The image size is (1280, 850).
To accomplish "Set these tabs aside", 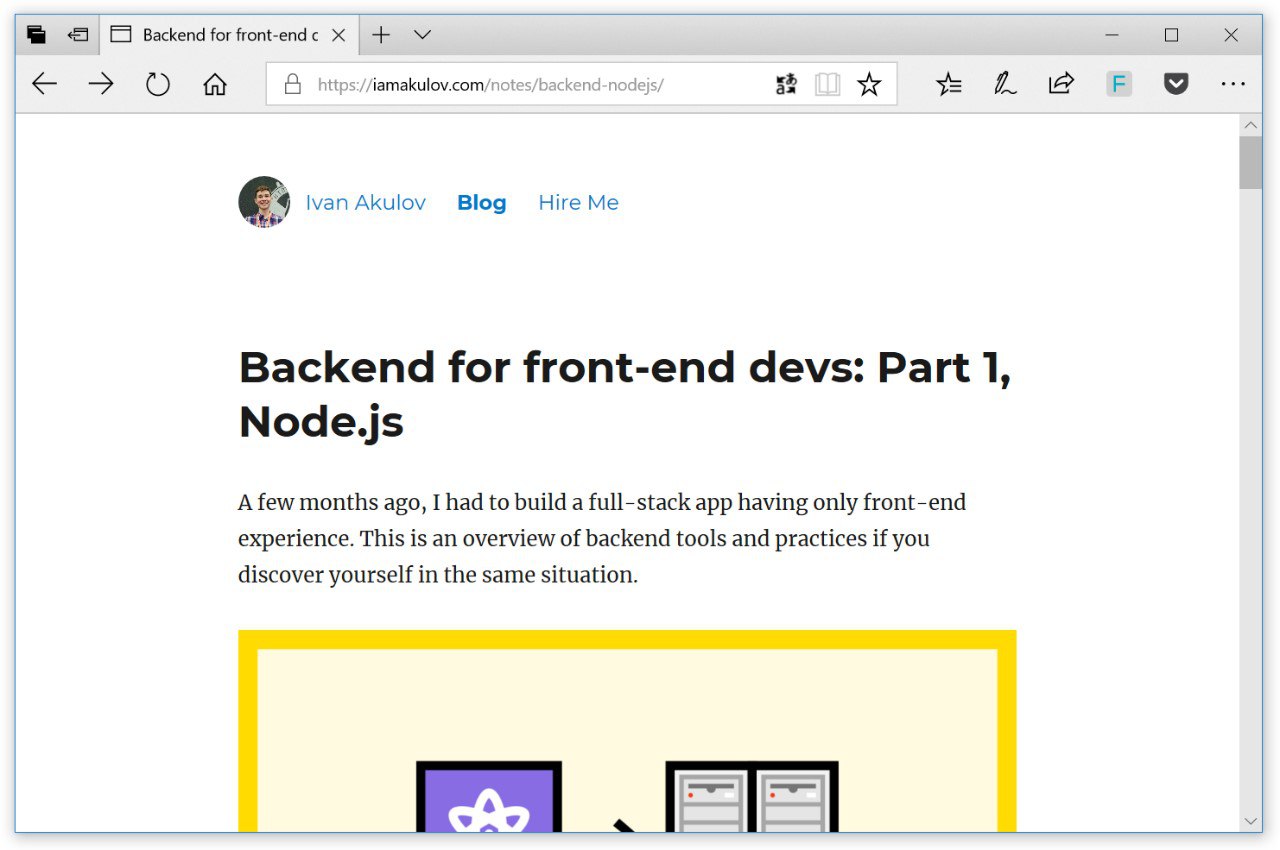I will point(78,35).
